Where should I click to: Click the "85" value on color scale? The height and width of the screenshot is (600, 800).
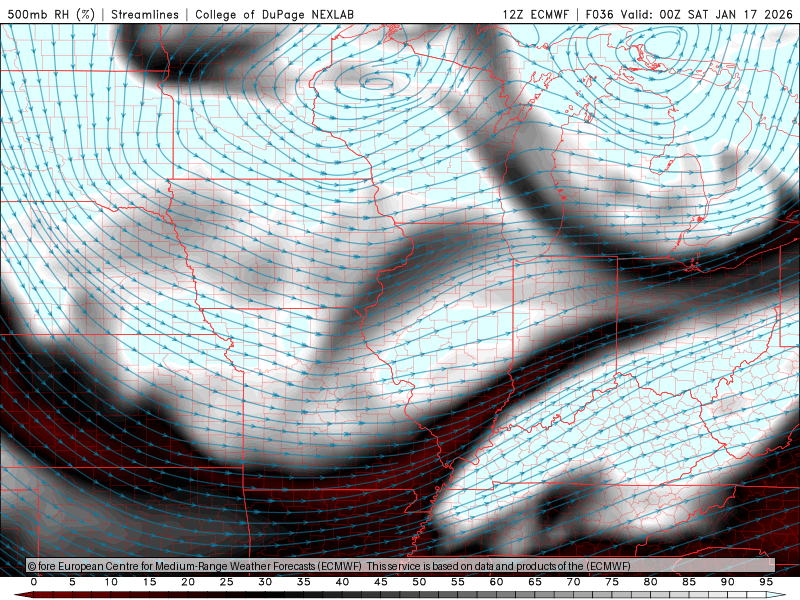pyautogui.click(x=689, y=582)
